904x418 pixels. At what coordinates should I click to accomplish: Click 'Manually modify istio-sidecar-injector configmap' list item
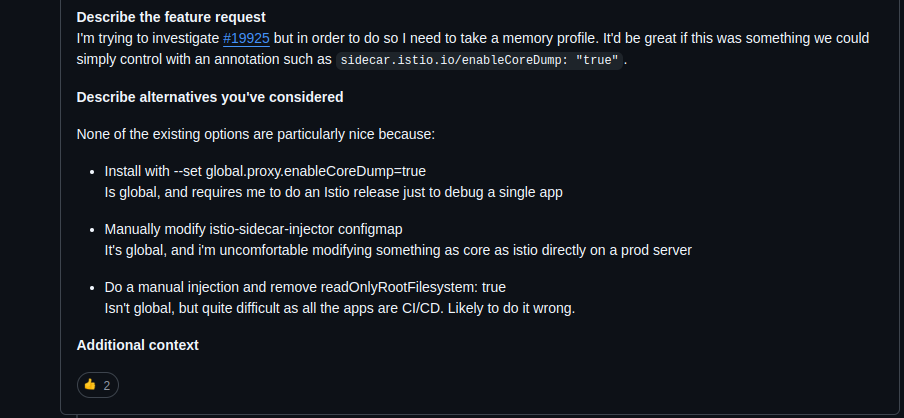point(254,229)
